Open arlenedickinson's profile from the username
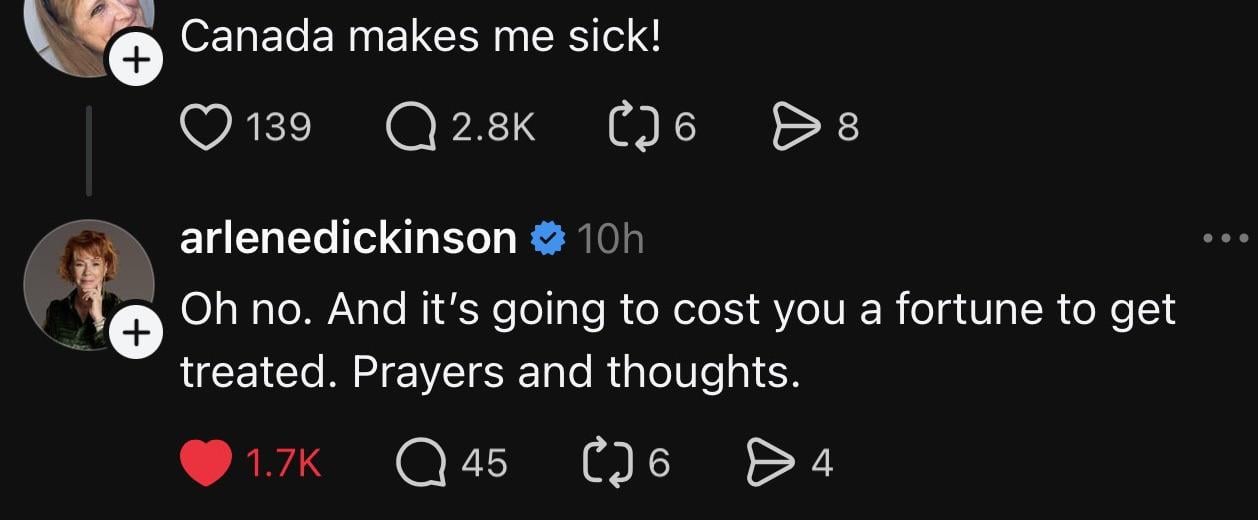1258x520 pixels. point(348,239)
